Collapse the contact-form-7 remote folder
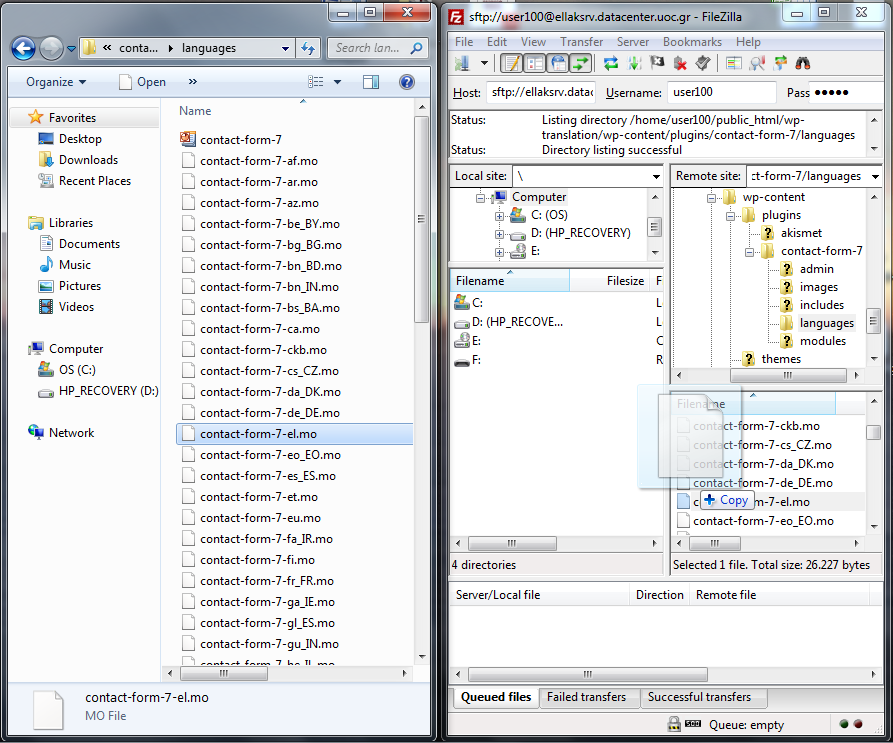Viewport: 893px width, 743px height. pyautogui.click(x=749, y=252)
